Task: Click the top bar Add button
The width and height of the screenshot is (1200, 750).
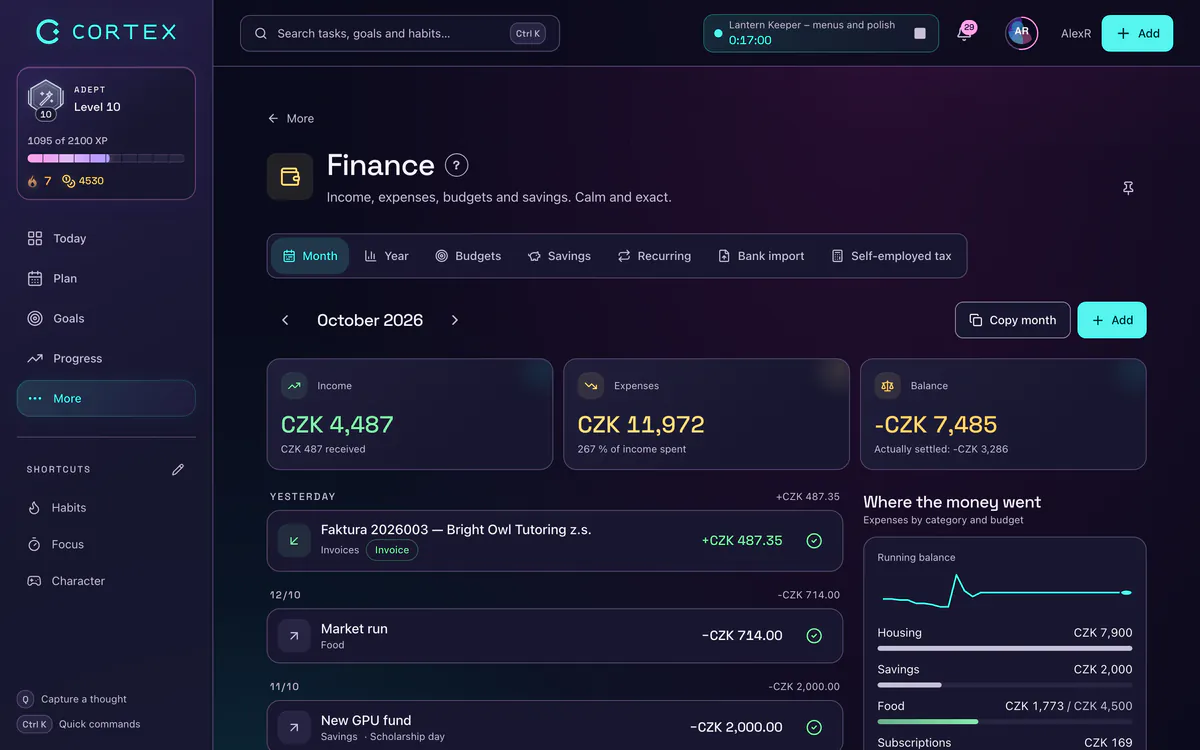Action: [1137, 33]
